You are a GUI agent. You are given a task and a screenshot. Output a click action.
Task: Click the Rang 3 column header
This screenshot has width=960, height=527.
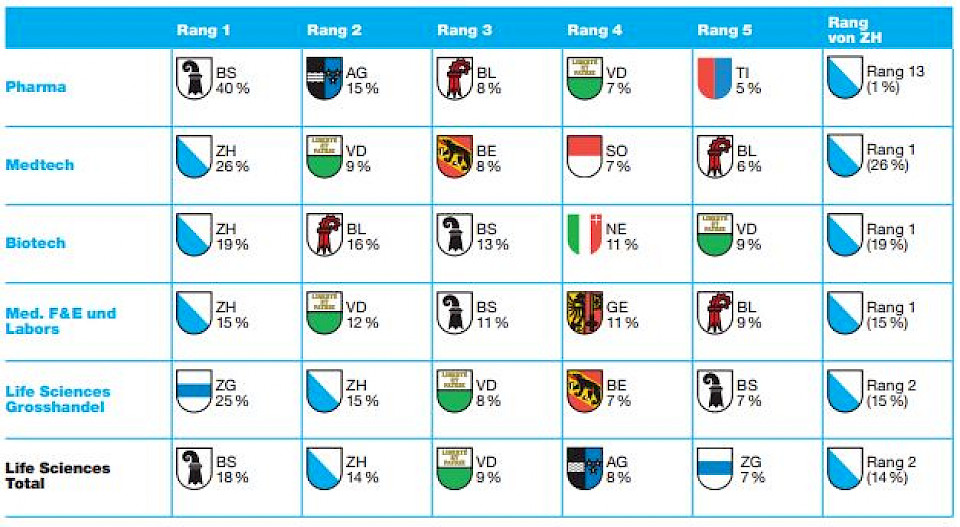coord(464,30)
